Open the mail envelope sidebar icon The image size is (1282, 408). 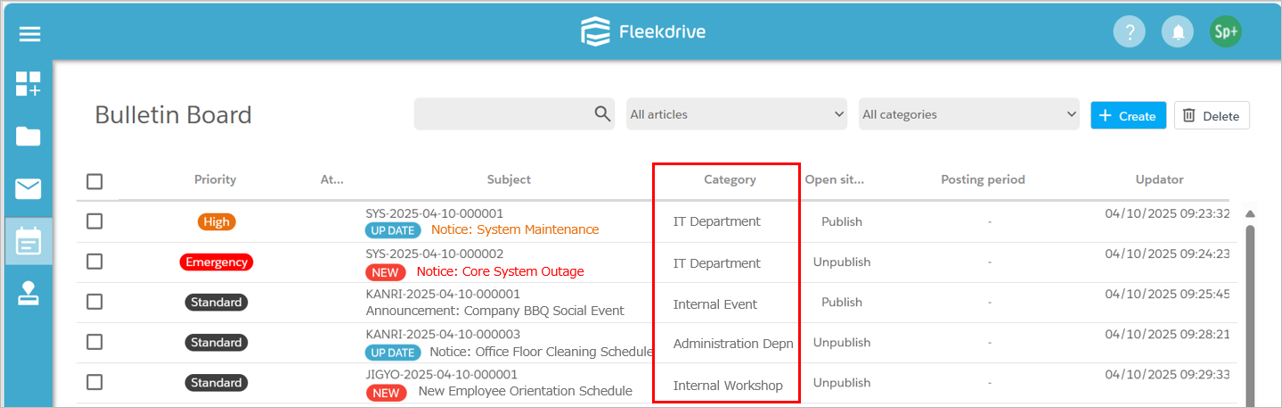coord(28,189)
